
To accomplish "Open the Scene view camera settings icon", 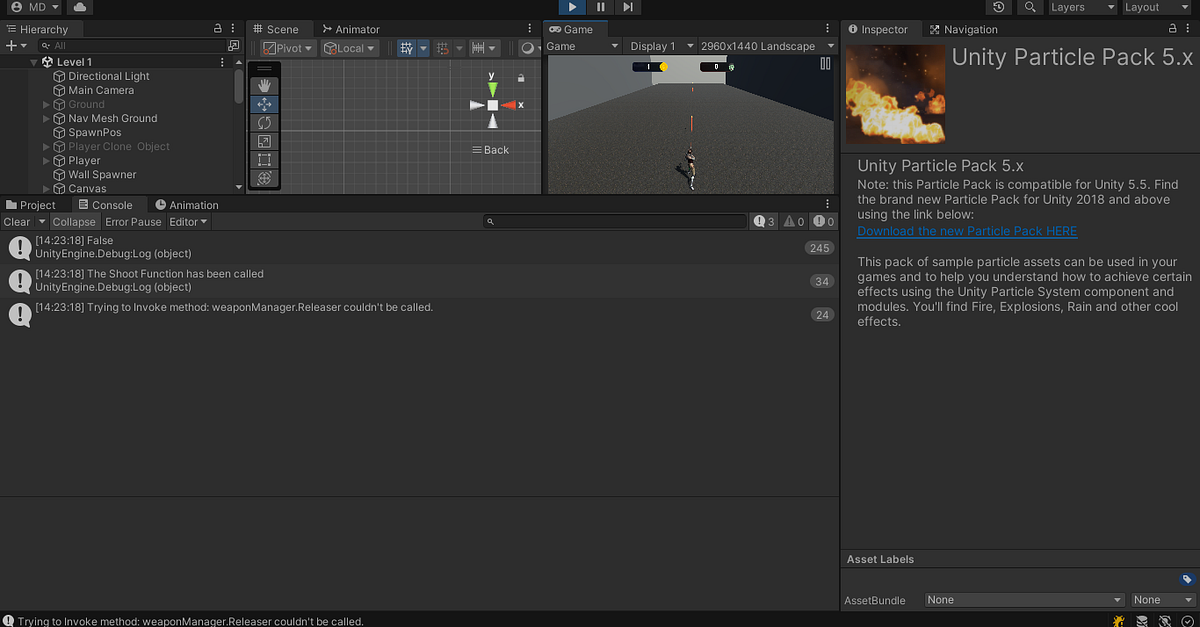I will (530, 47).
